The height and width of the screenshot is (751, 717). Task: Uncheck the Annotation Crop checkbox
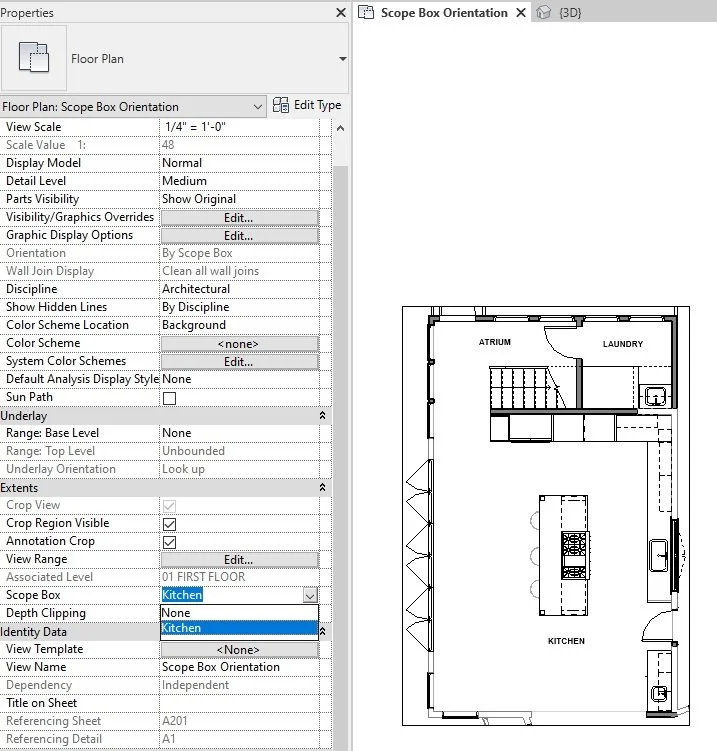tap(170, 542)
